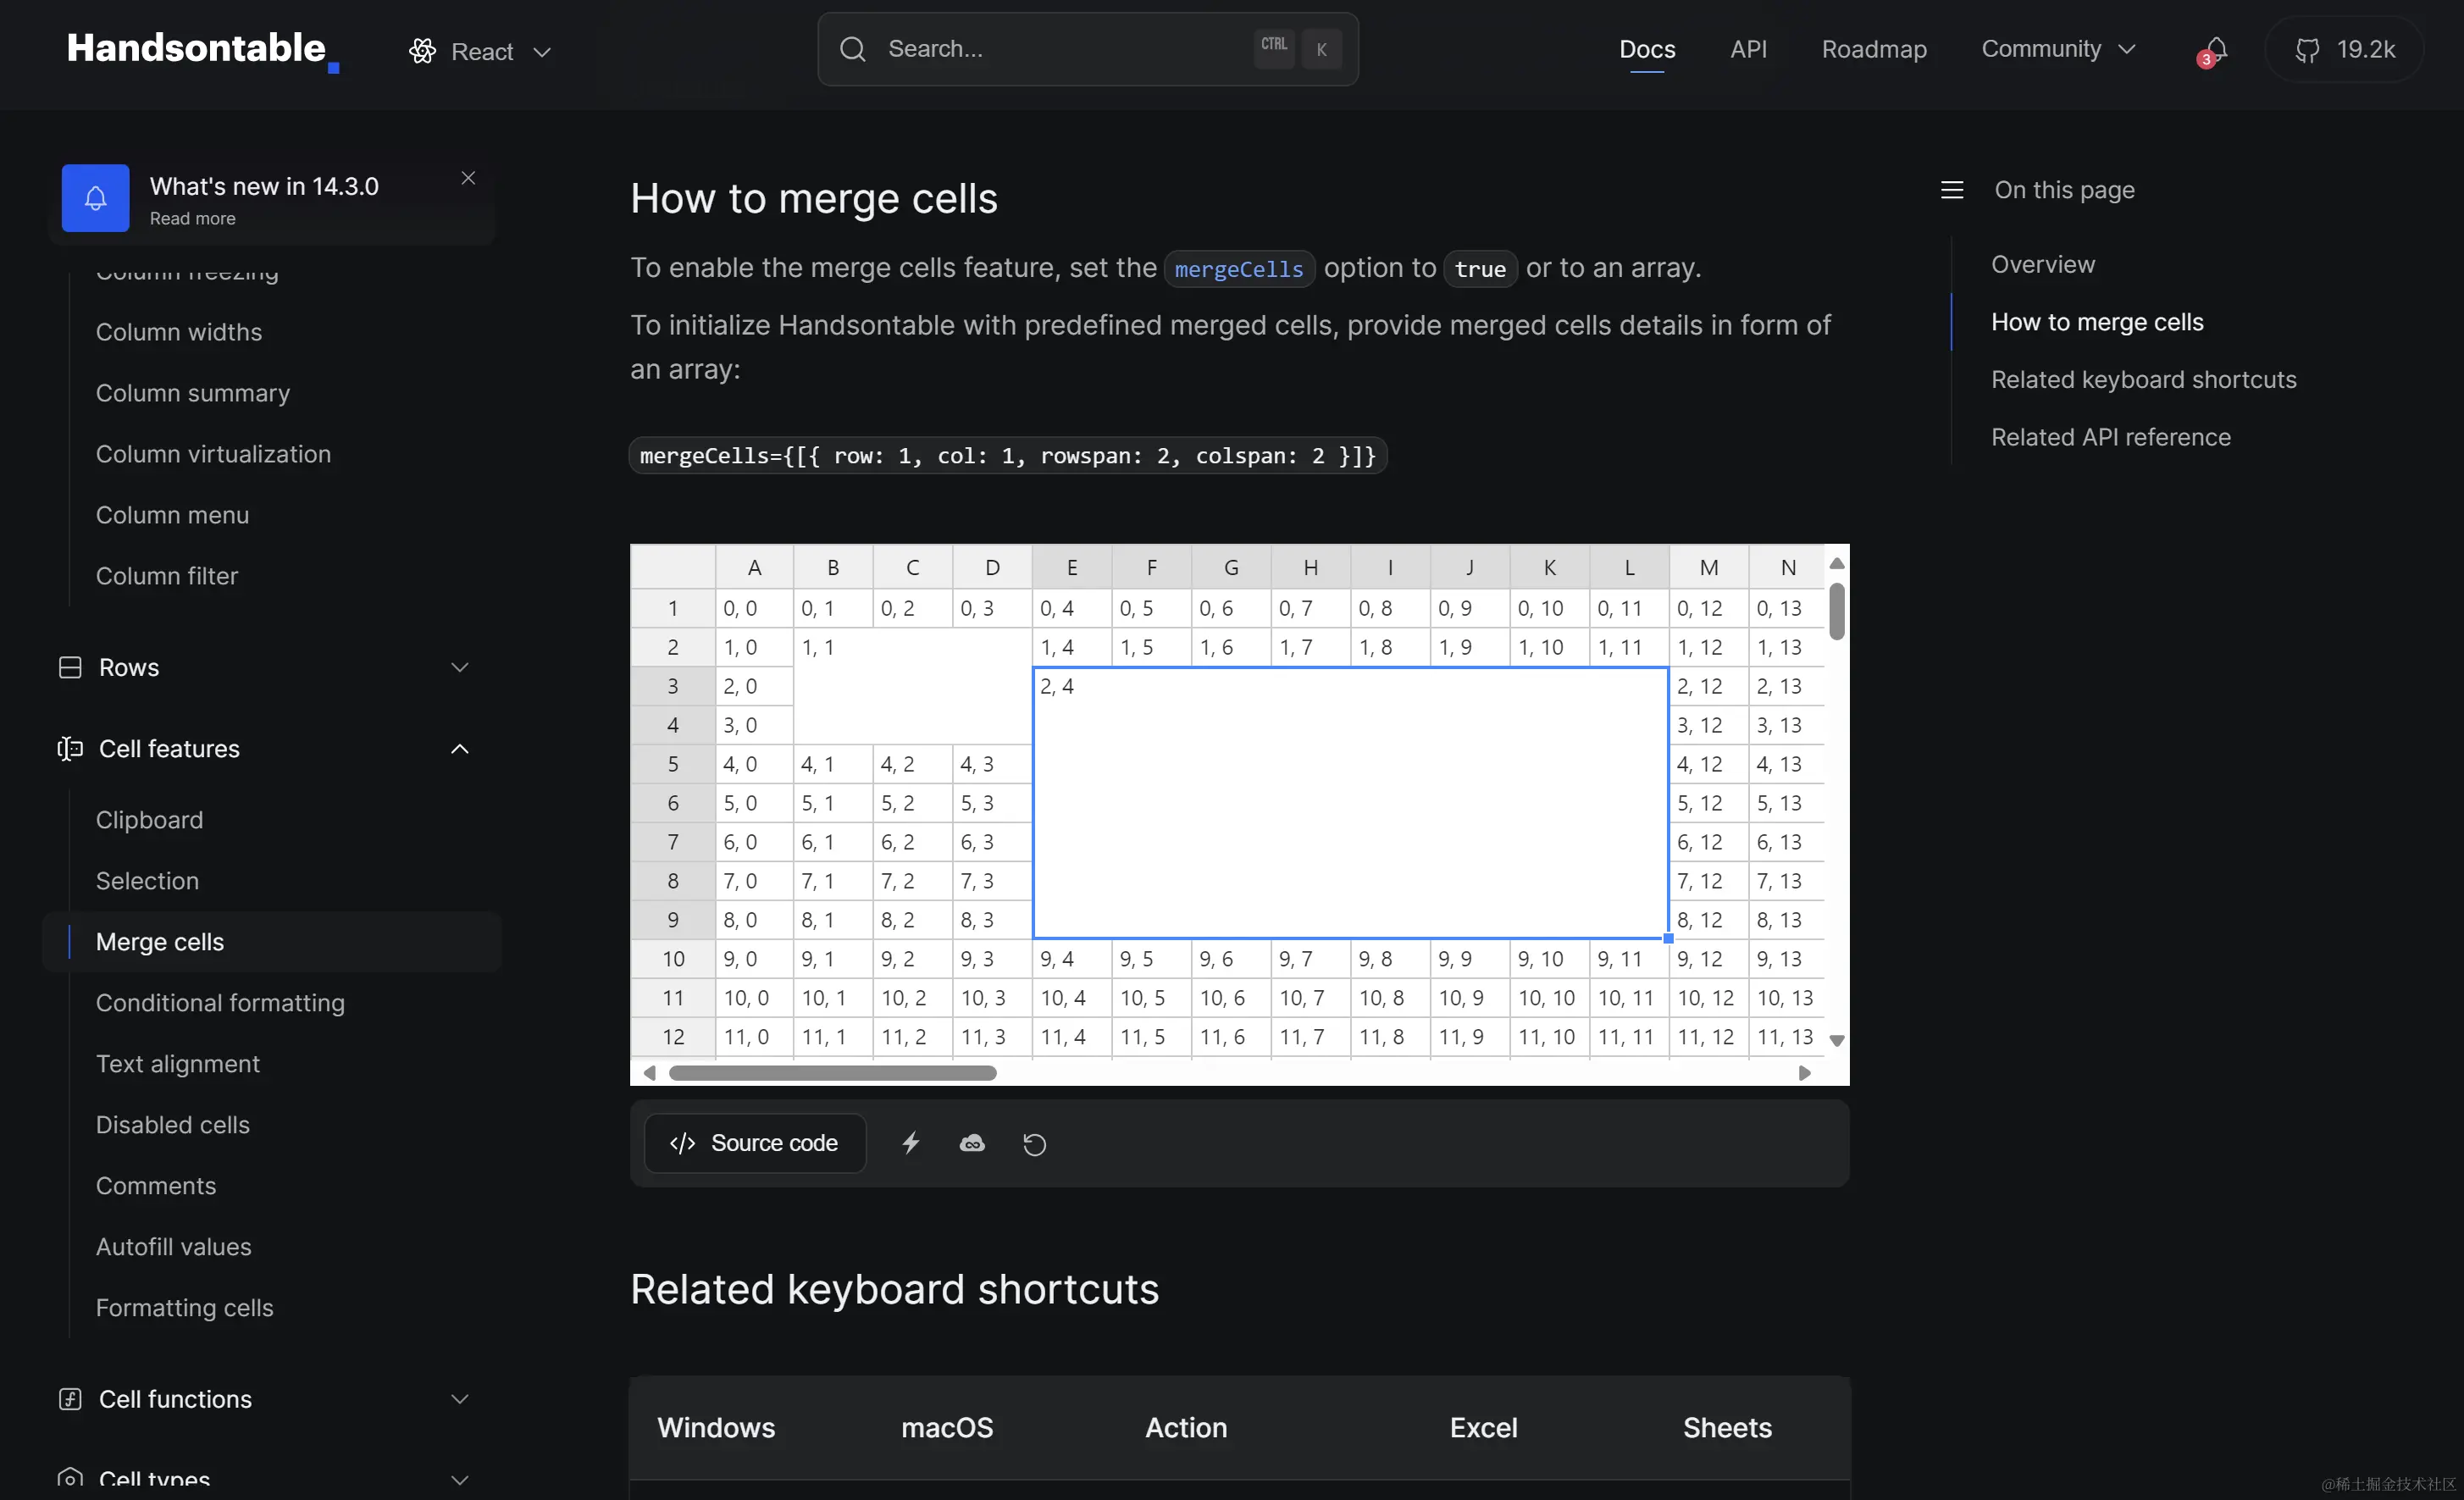Image resolution: width=2464 pixels, height=1500 pixels.
Task: Open the API nav item
Action: (1748, 49)
